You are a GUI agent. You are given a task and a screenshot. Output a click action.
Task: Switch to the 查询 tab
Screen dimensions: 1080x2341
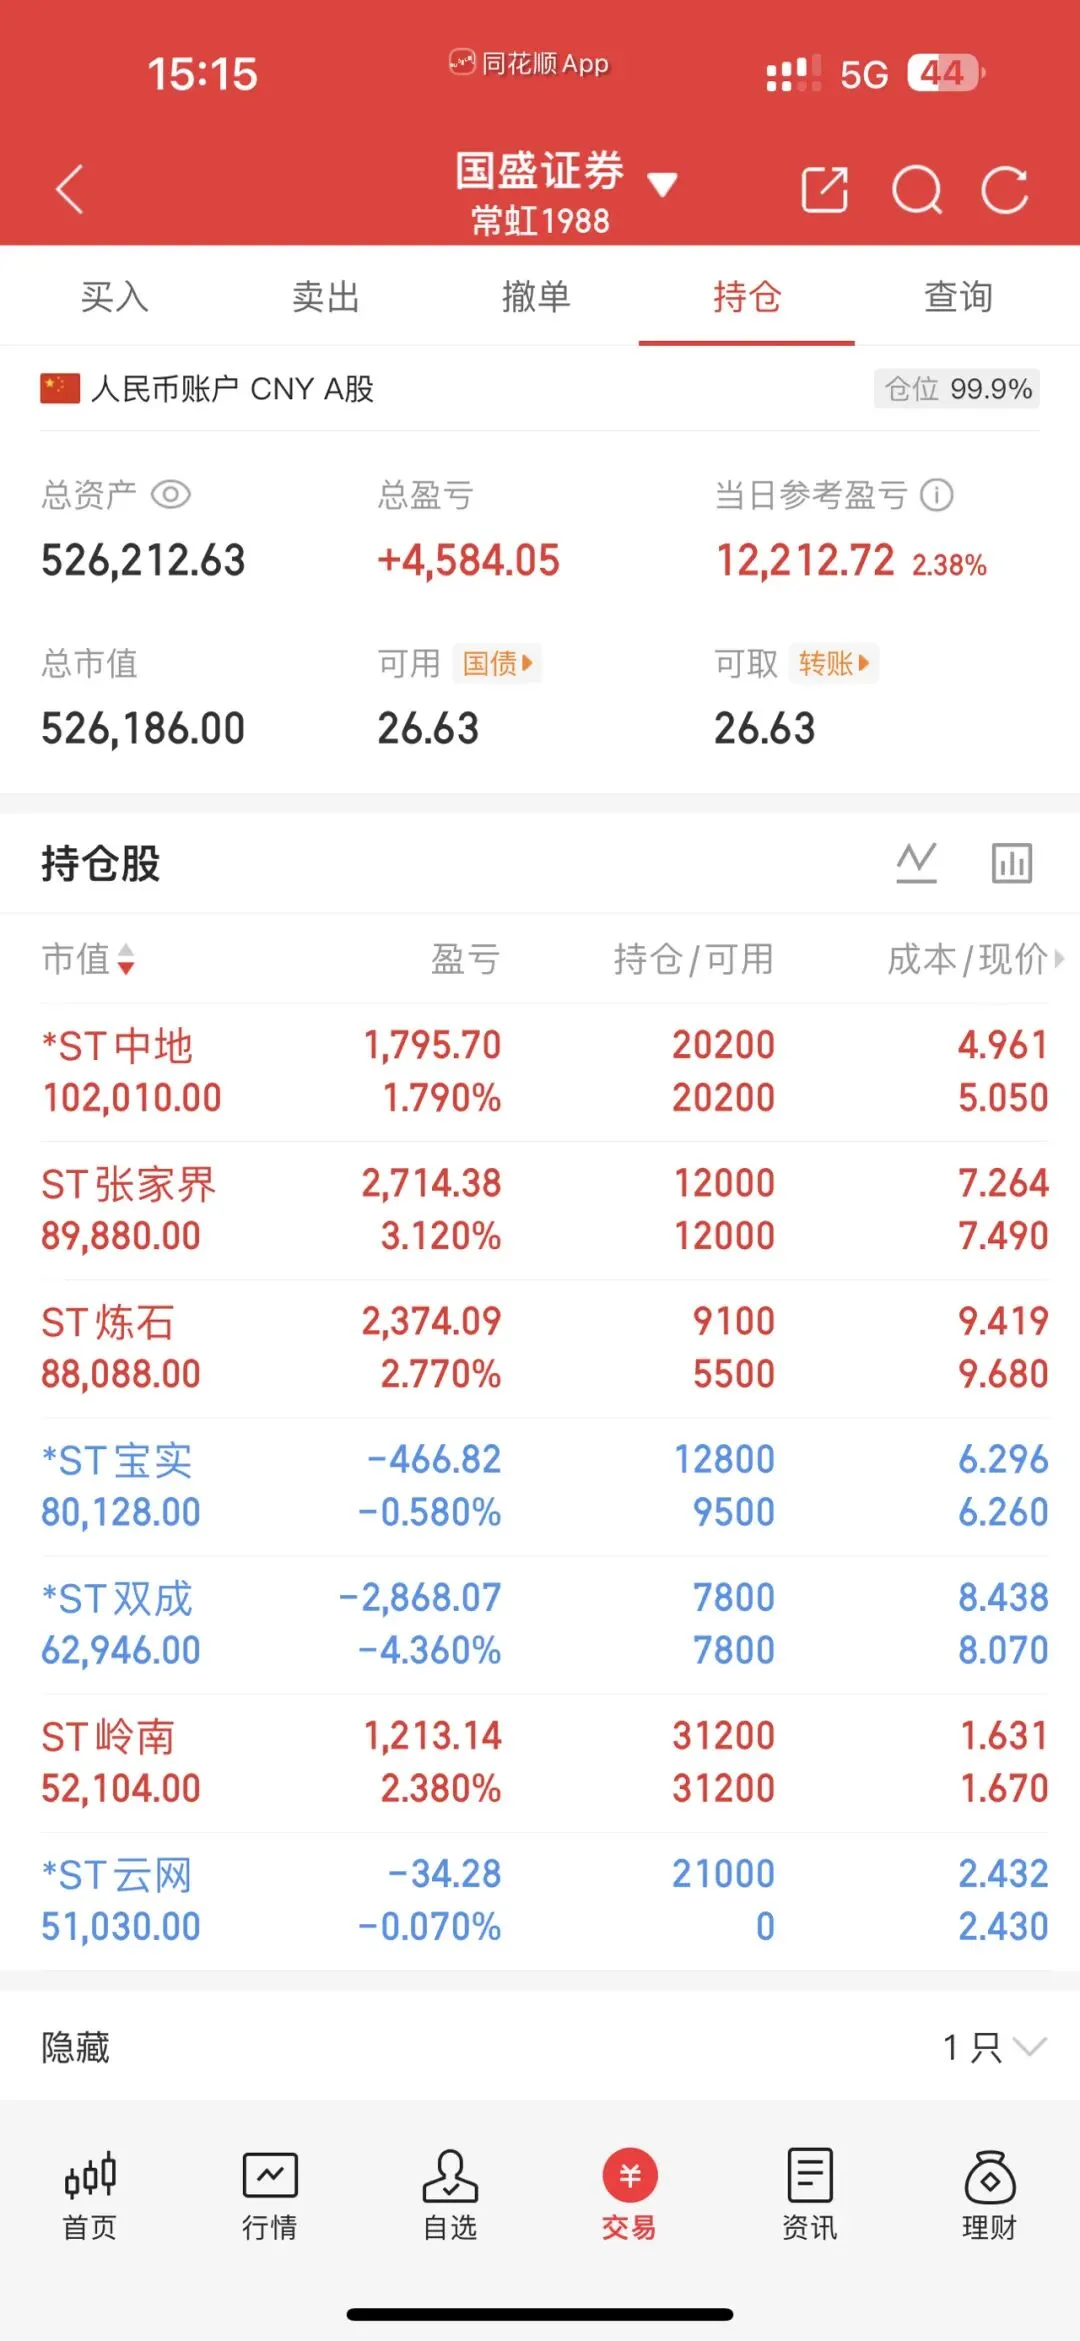tap(958, 296)
